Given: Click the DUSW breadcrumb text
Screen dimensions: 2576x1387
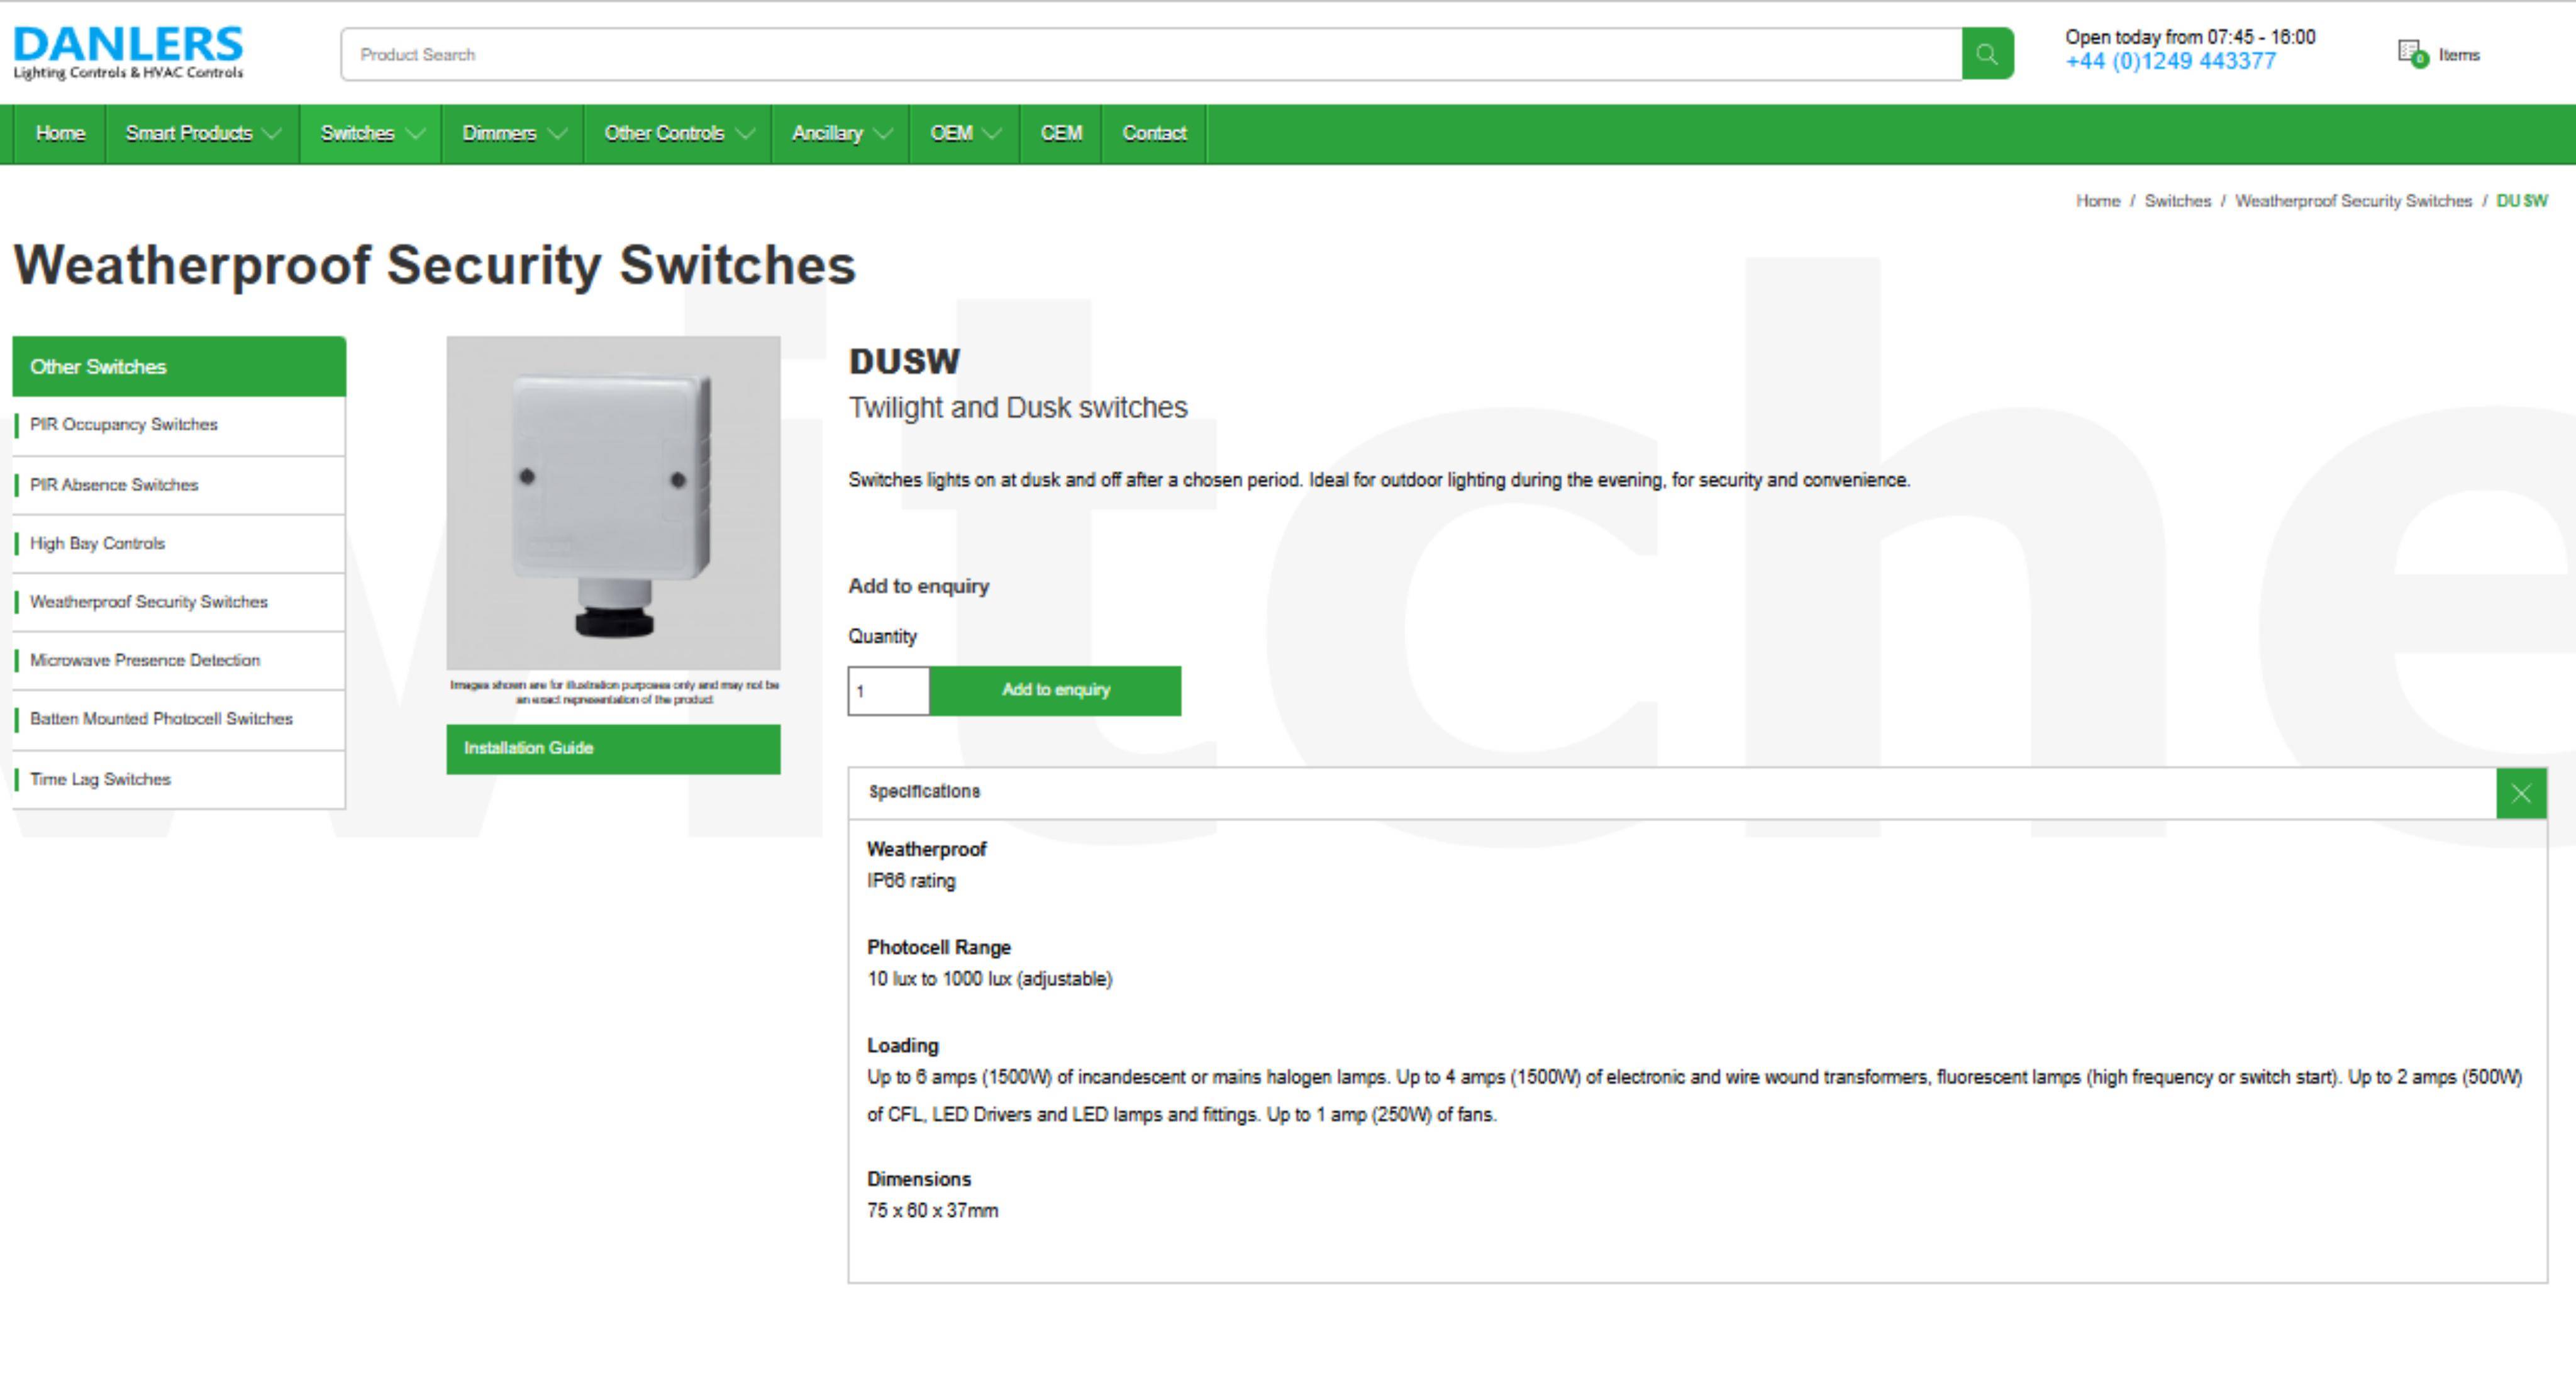Looking at the screenshot, I should [x=2521, y=201].
